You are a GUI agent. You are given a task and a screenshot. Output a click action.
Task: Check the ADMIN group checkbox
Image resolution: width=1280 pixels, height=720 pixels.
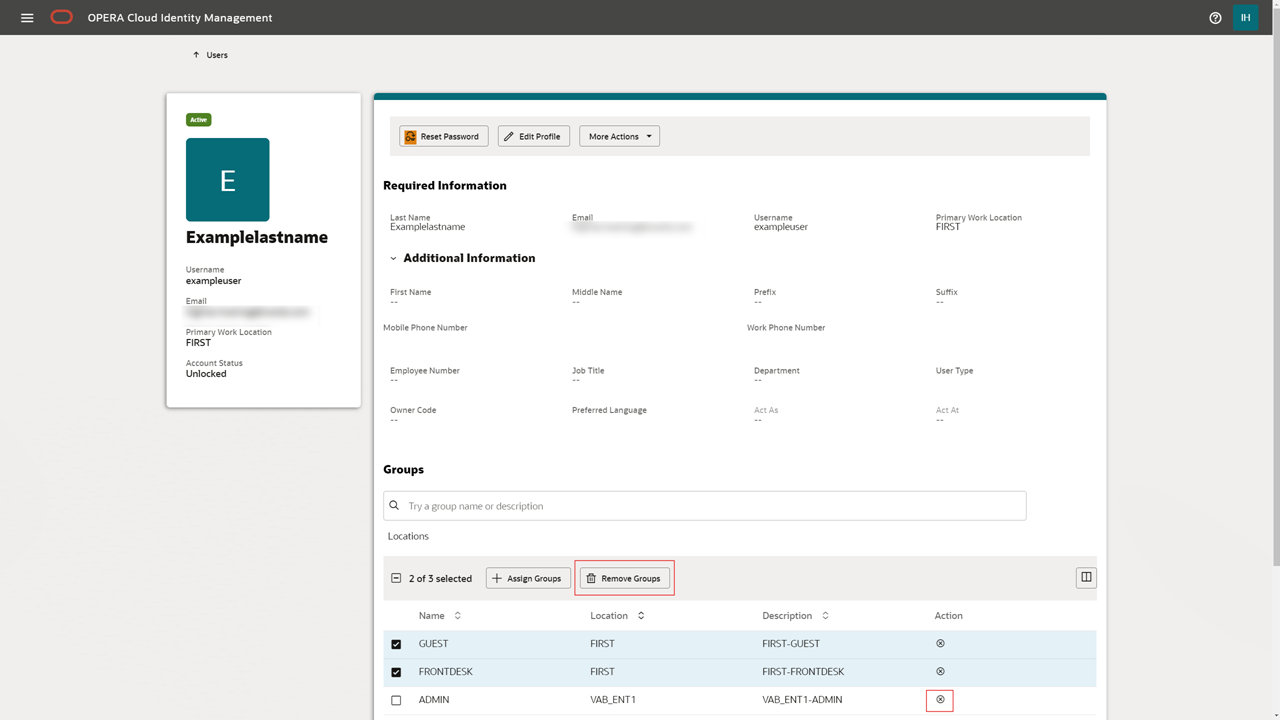(396, 699)
